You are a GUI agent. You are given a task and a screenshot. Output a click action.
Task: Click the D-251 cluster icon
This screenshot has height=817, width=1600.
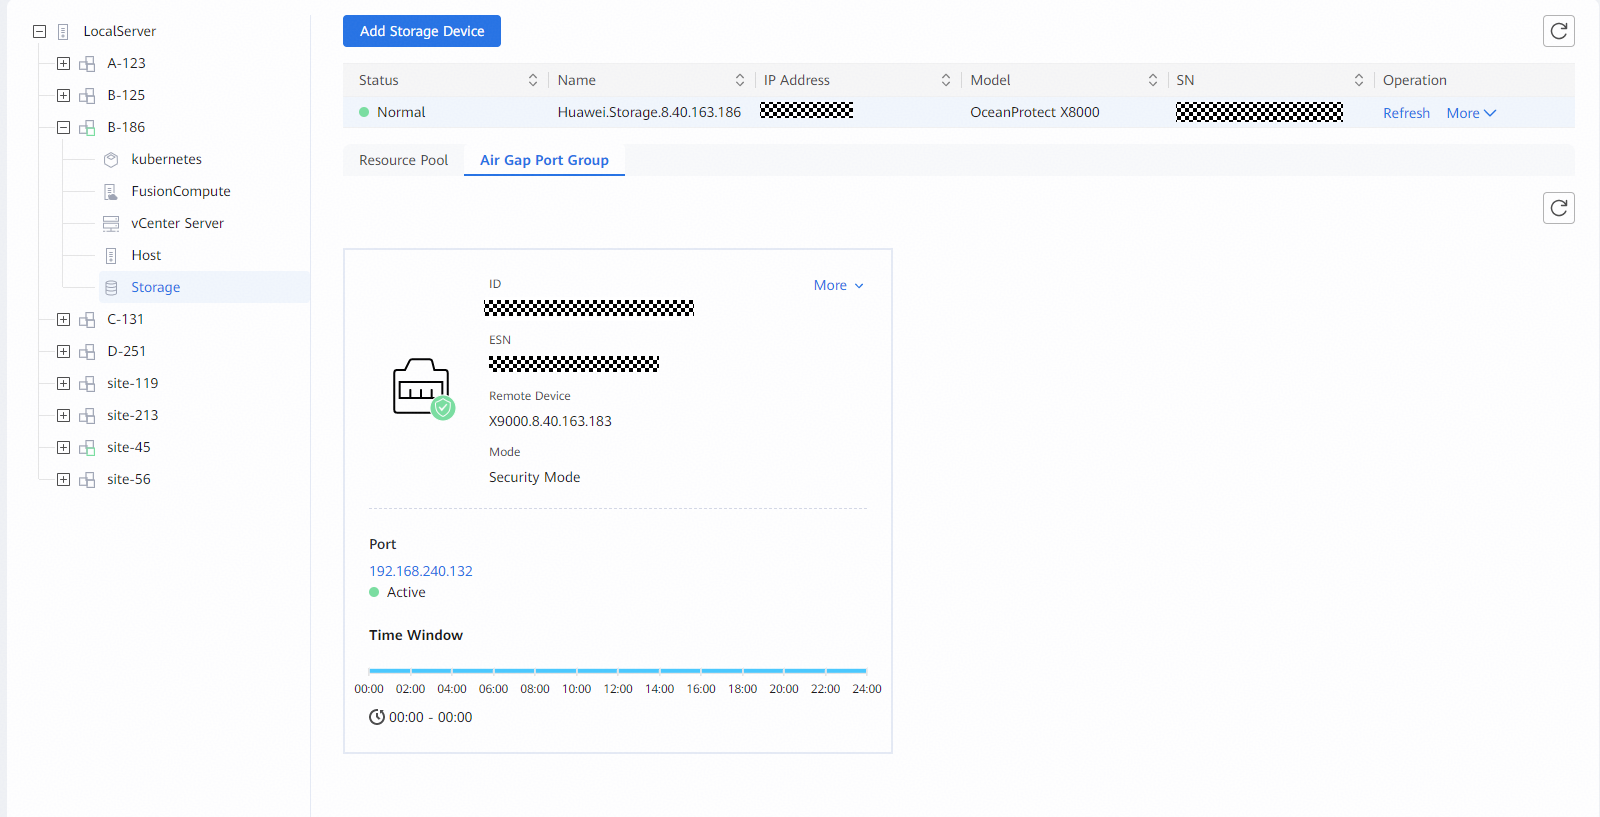87,352
